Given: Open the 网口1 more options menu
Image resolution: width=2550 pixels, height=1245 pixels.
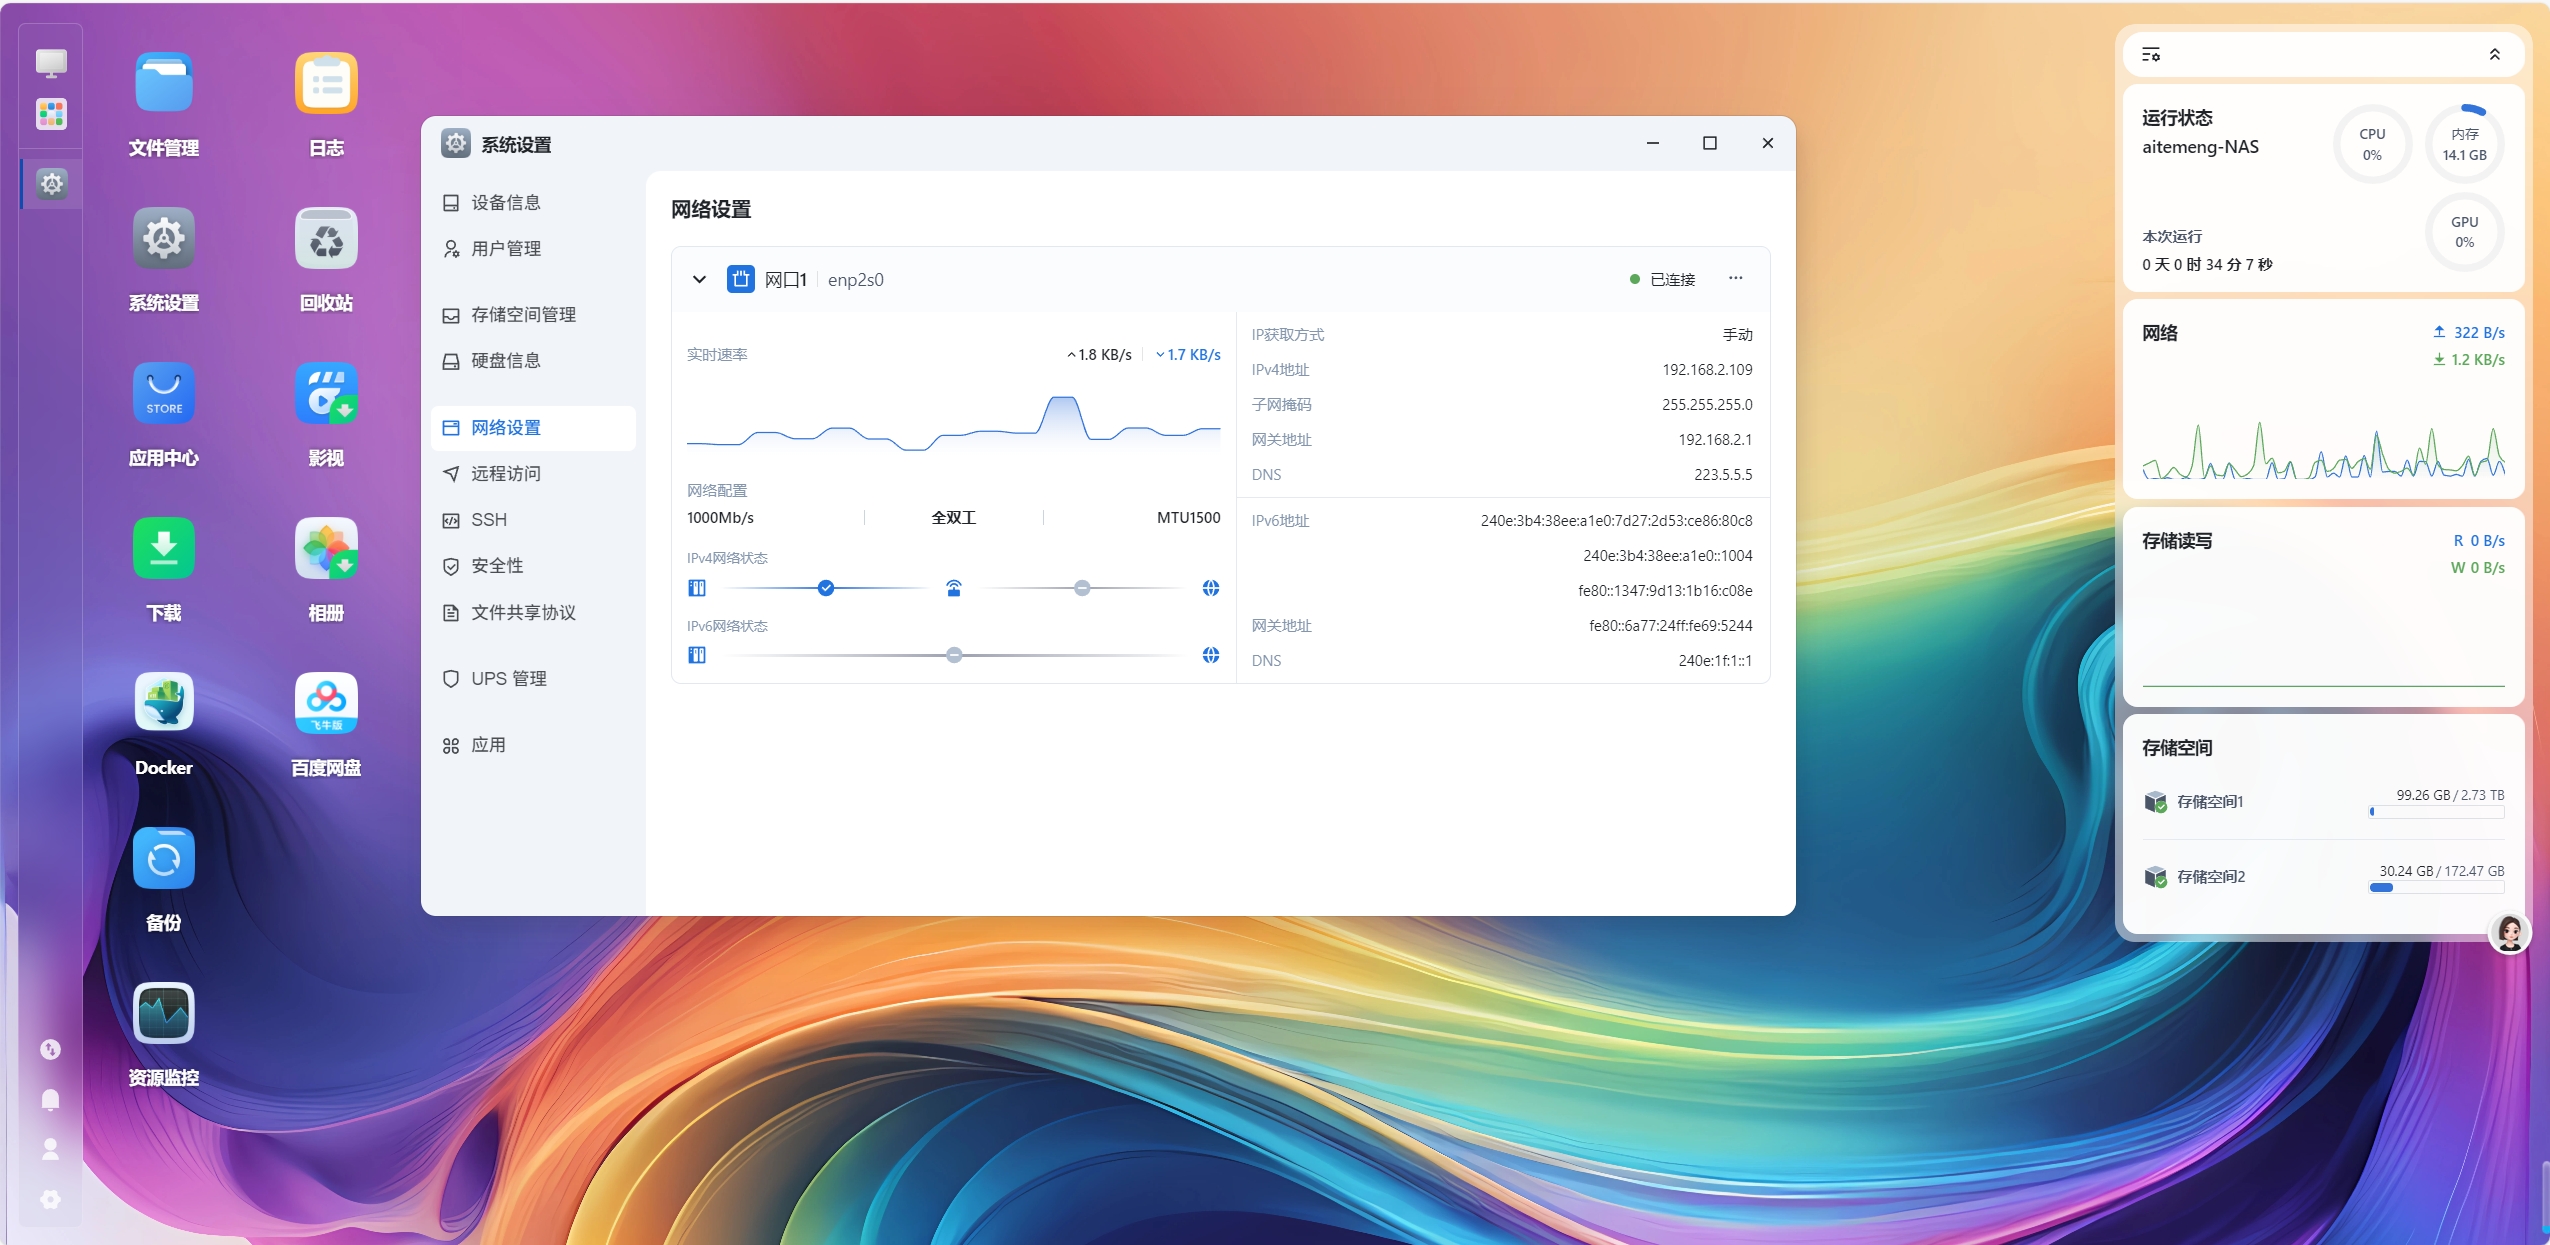Looking at the screenshot, I should point(1735,279).
